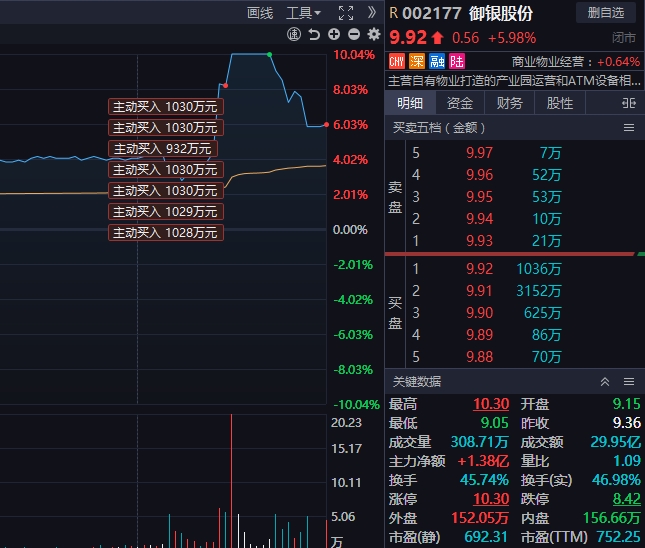Image resolution: width=645 pixels, height=548 pixels.
Task: Zoom out chart with minus icon
Action: click(354, 34)
